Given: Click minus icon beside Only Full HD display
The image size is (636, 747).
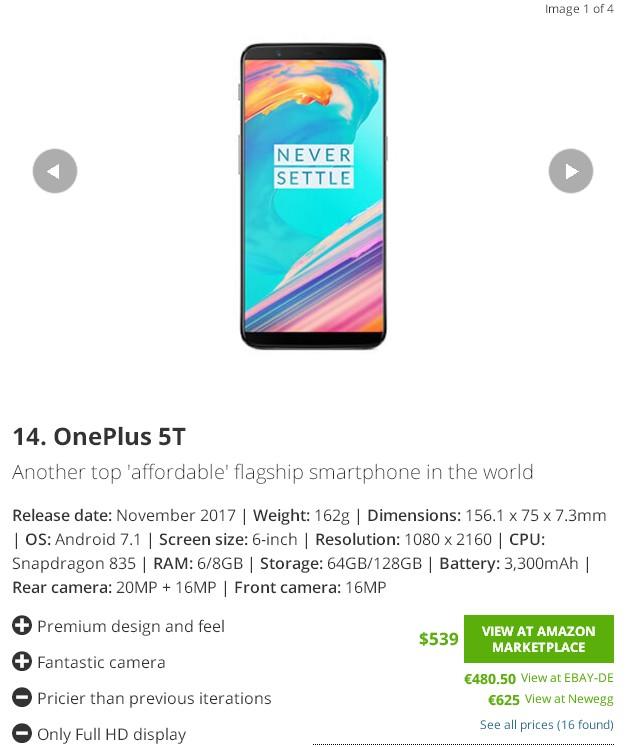Looking at the screenshot, I should (x=22, y=734).
